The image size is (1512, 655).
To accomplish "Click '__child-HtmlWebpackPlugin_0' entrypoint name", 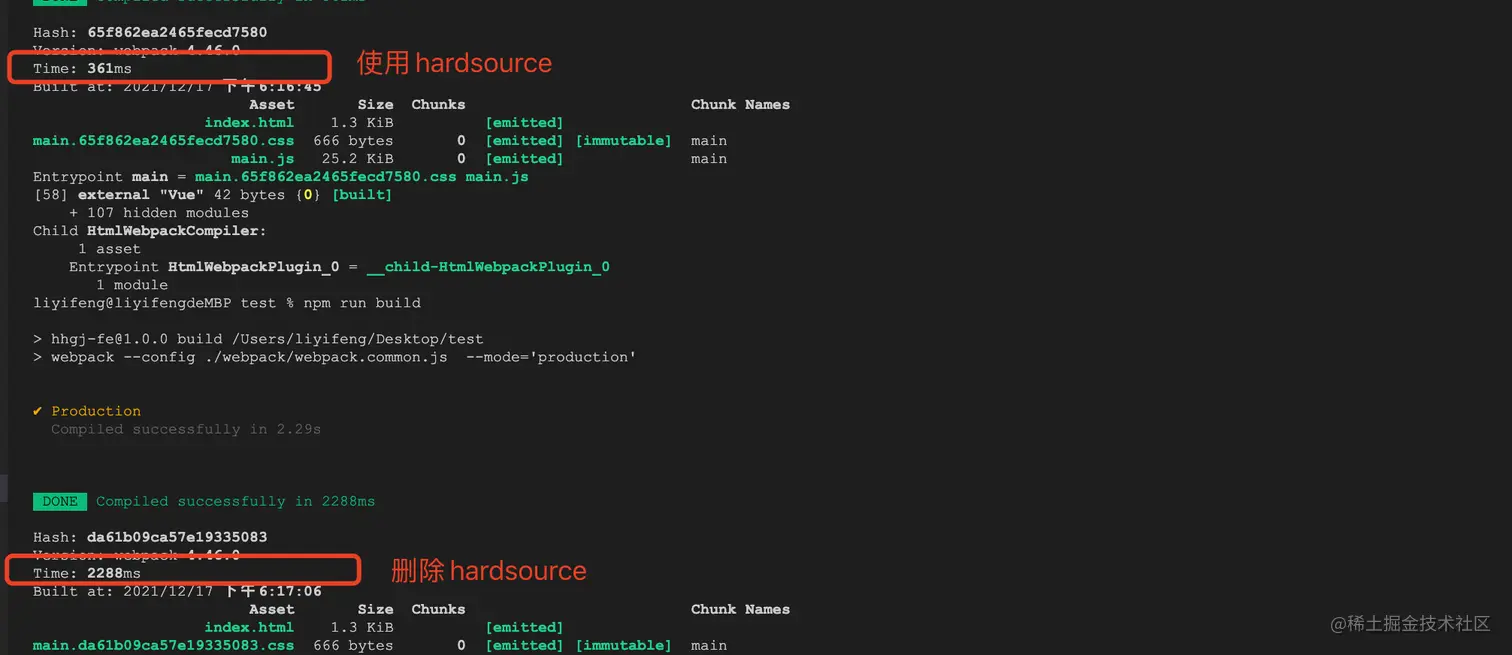I will [488, 266].
